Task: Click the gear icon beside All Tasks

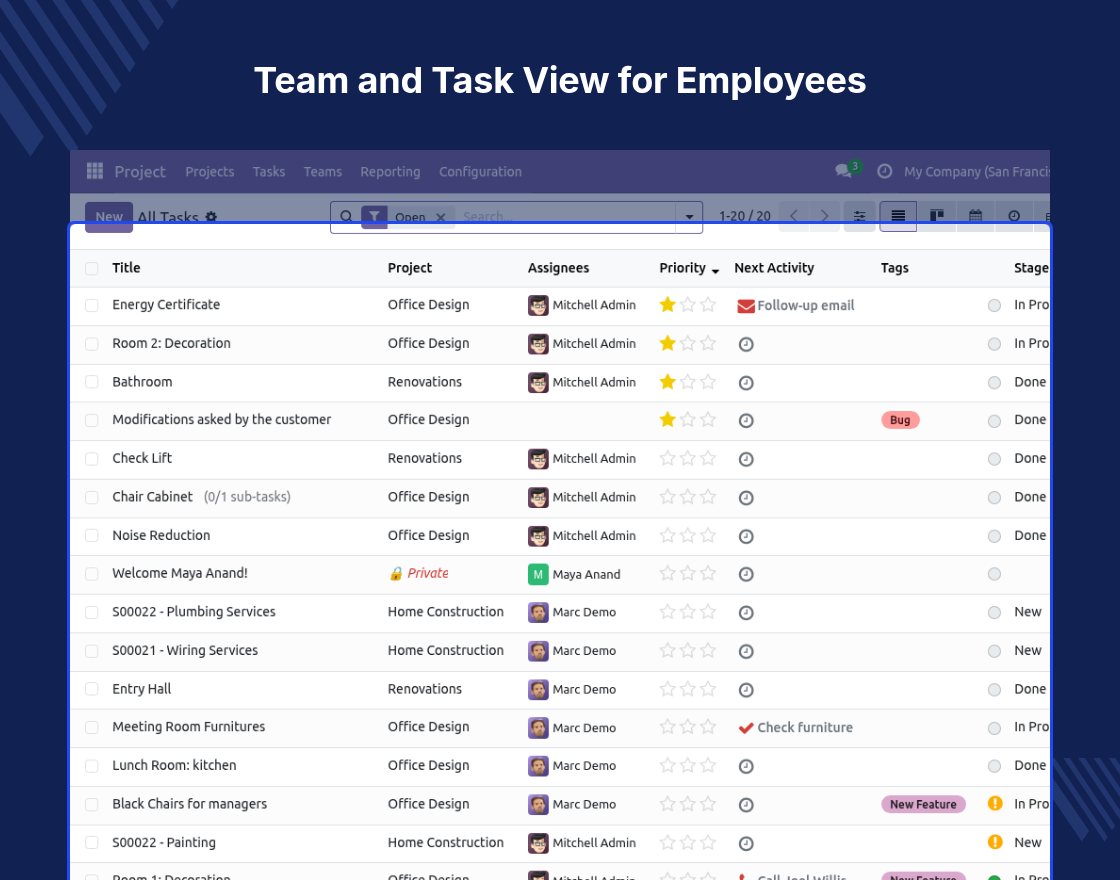Action: (211, 216)
